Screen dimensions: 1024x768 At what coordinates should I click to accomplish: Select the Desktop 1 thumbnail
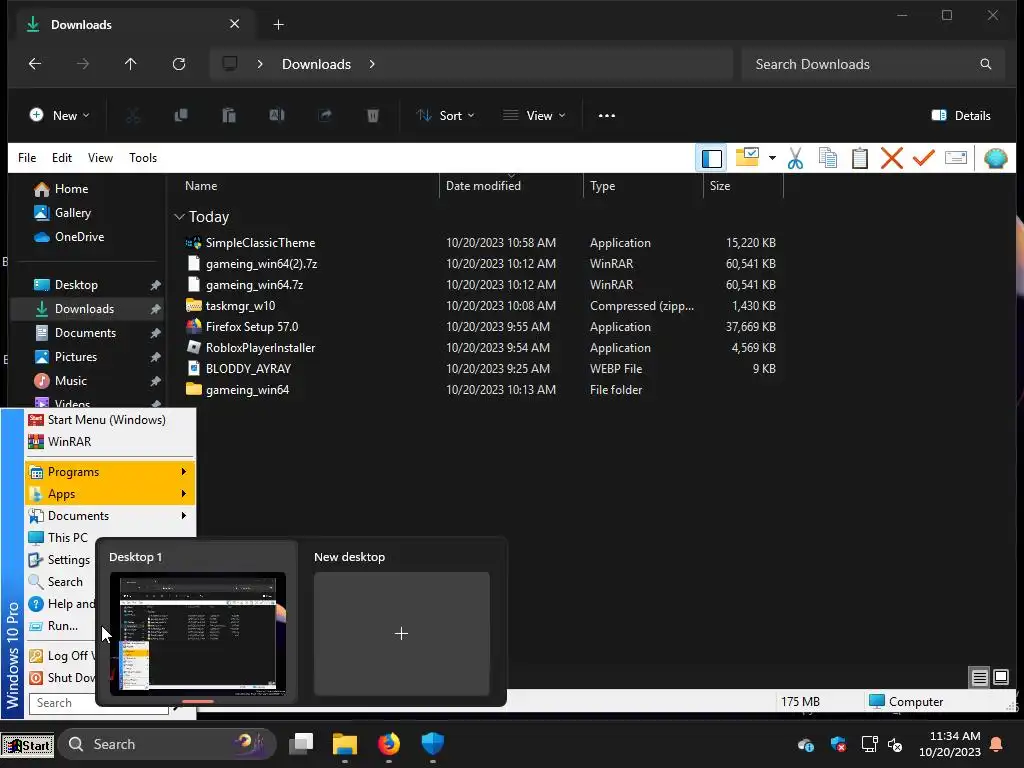pos(198,633)
